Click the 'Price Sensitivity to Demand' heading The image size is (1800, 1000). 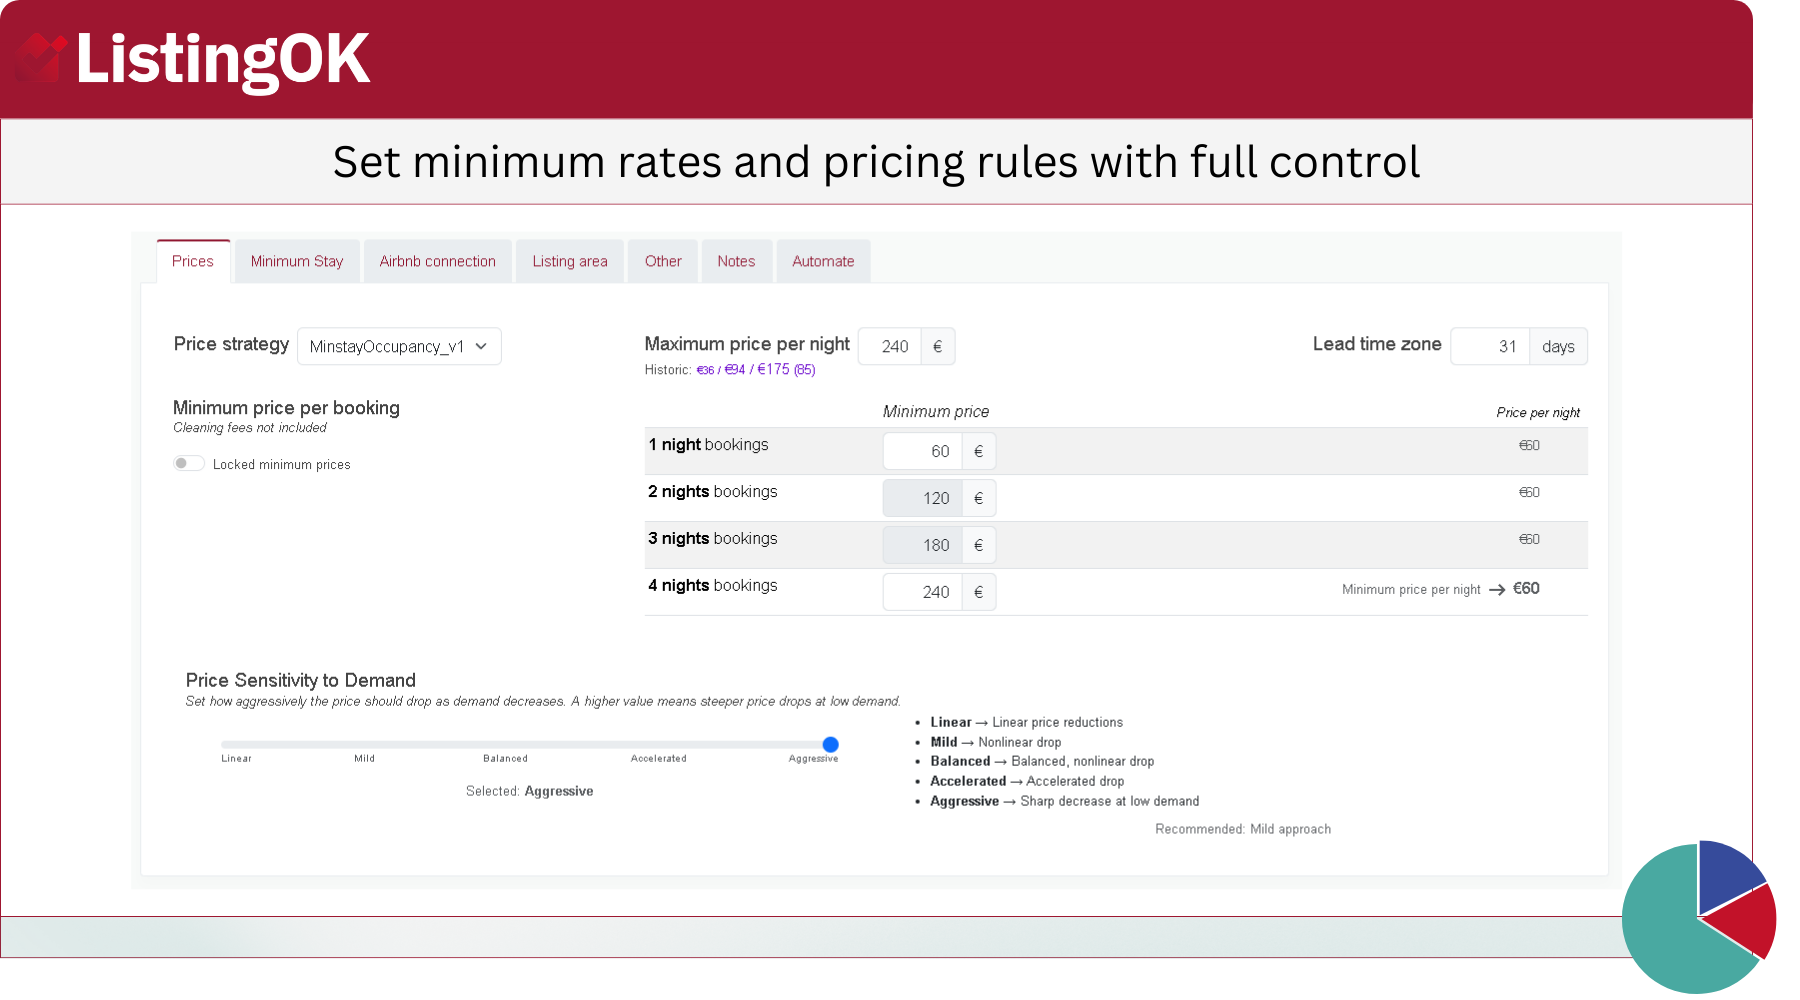301,680
